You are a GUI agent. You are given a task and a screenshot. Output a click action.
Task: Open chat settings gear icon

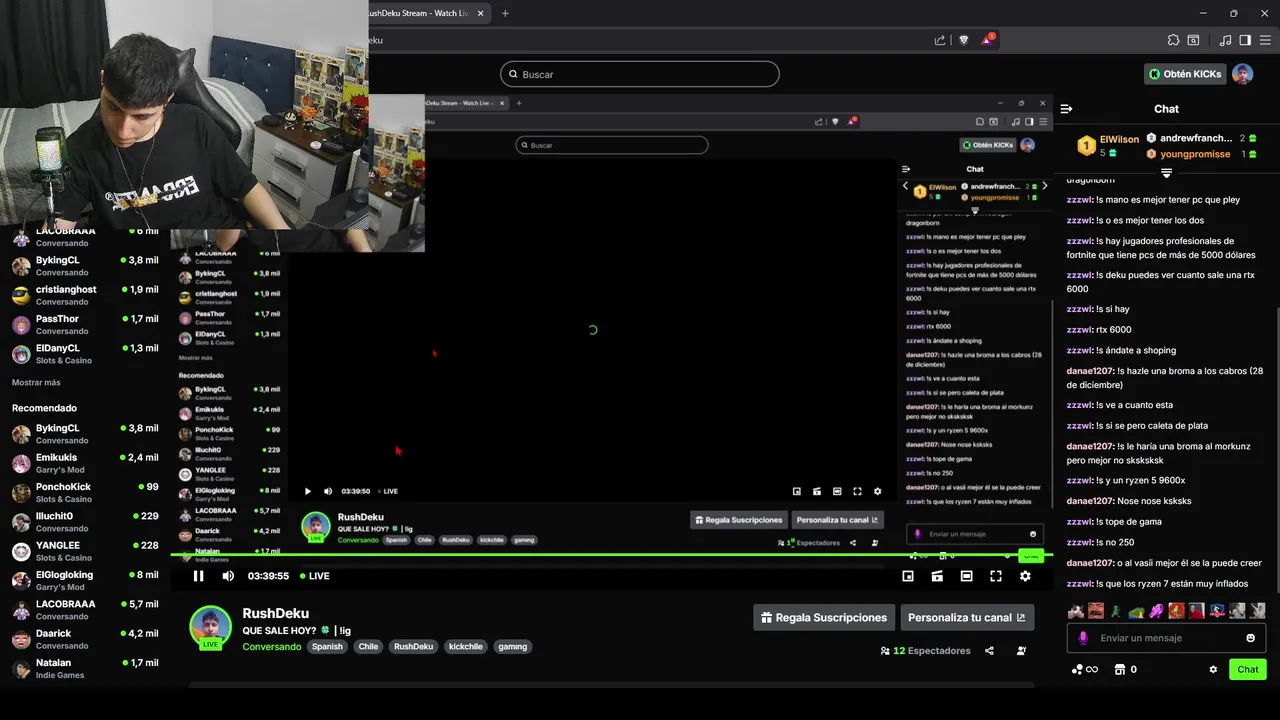coord(1213,670)
